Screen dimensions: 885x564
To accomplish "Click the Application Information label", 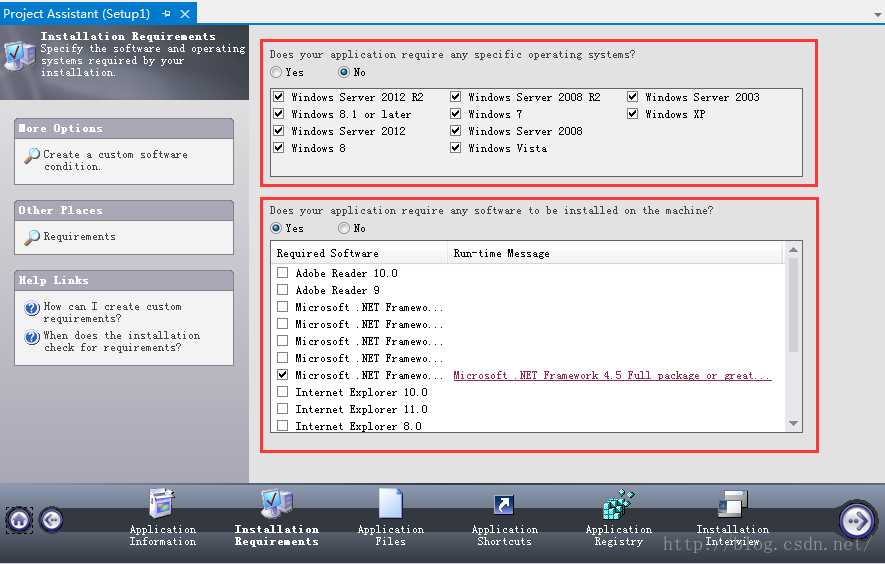I will click(163, 535).
